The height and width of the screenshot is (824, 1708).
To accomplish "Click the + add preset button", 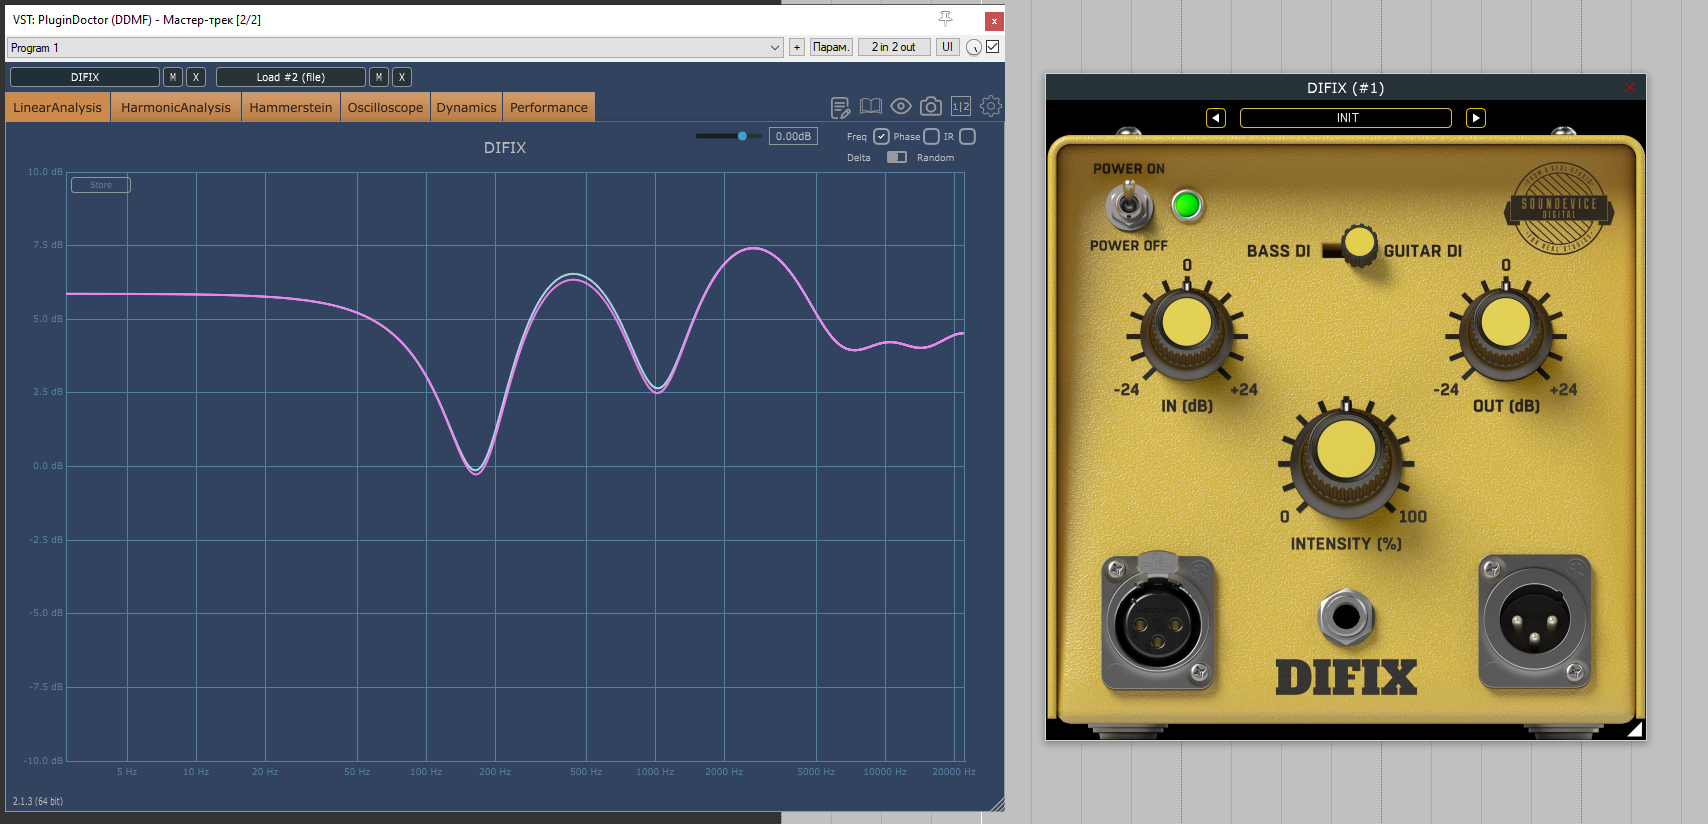I will (x=797, y=47).
